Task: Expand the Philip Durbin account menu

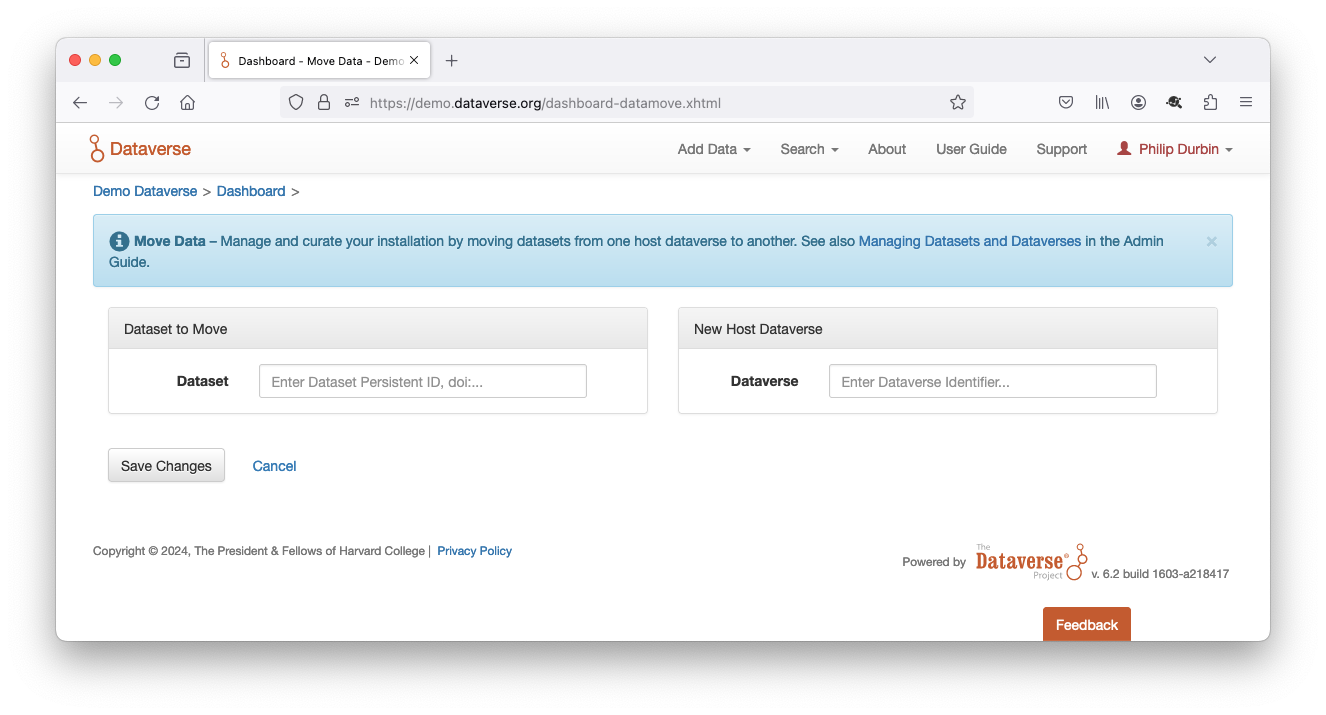Action: coord(1175,149)
